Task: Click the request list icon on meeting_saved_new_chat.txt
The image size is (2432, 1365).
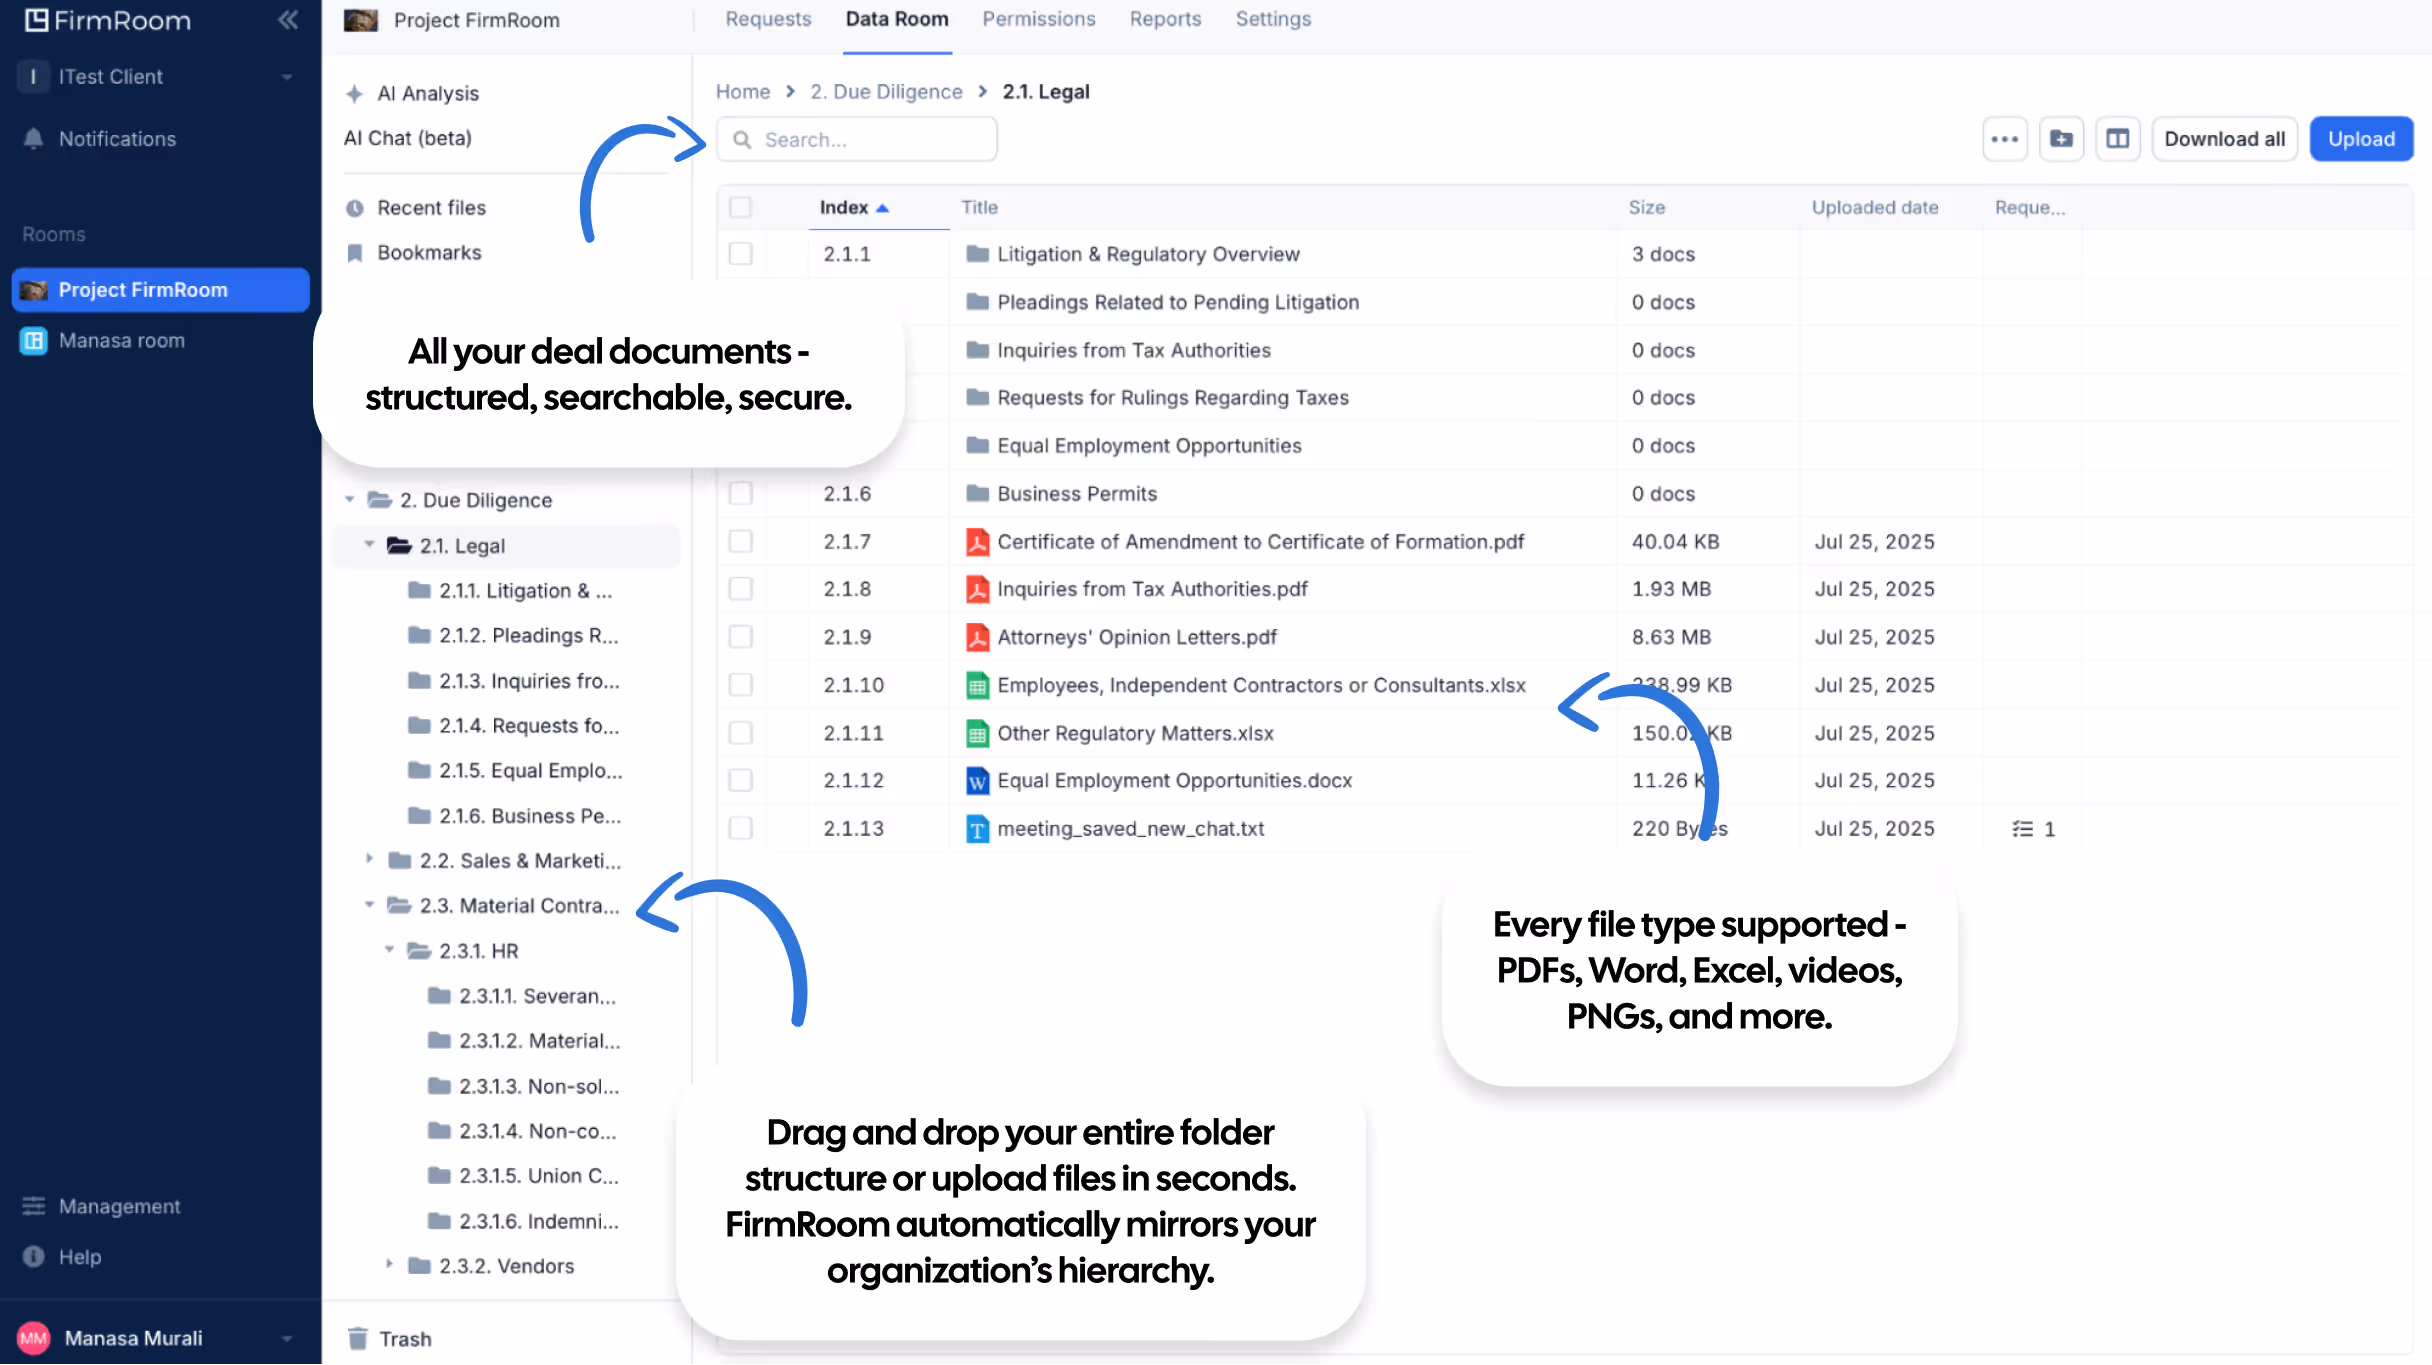Action: coord(2022,828)
